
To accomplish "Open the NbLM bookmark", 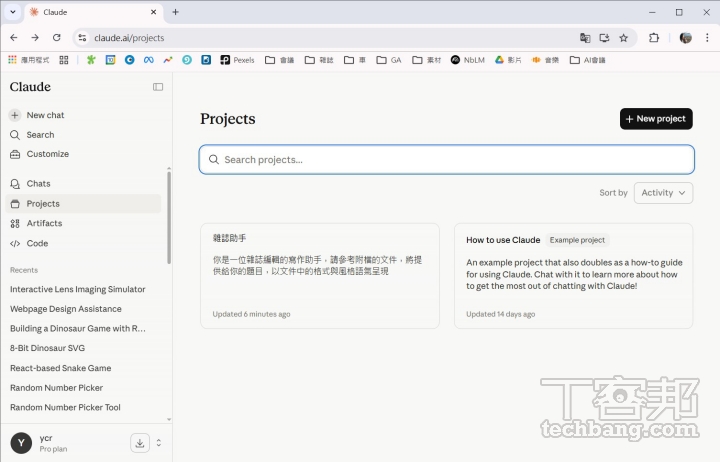I will pyautogui.click(x=467, y=60).
